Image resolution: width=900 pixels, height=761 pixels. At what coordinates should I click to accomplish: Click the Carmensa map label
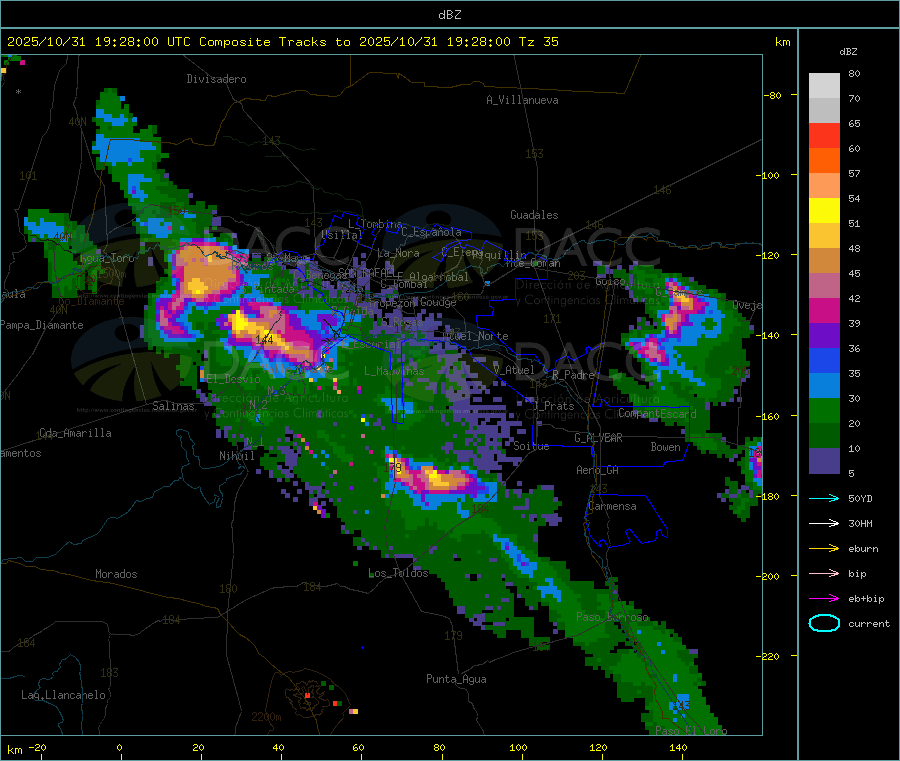[612, 506]
